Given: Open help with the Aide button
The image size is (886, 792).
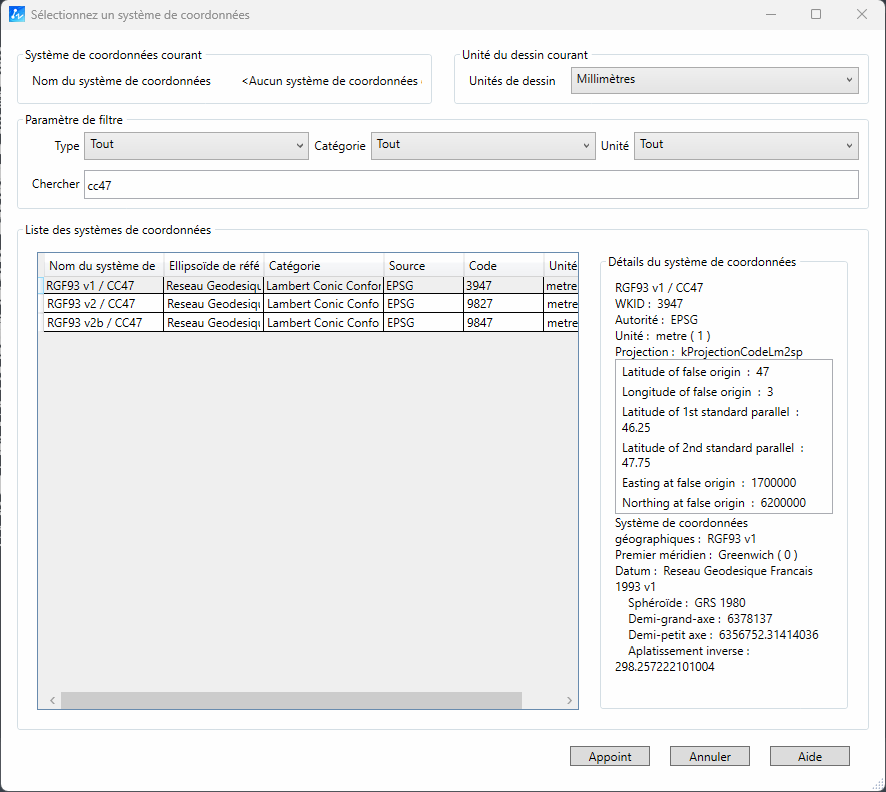Looking at the screenshot, I should (809, 757).
